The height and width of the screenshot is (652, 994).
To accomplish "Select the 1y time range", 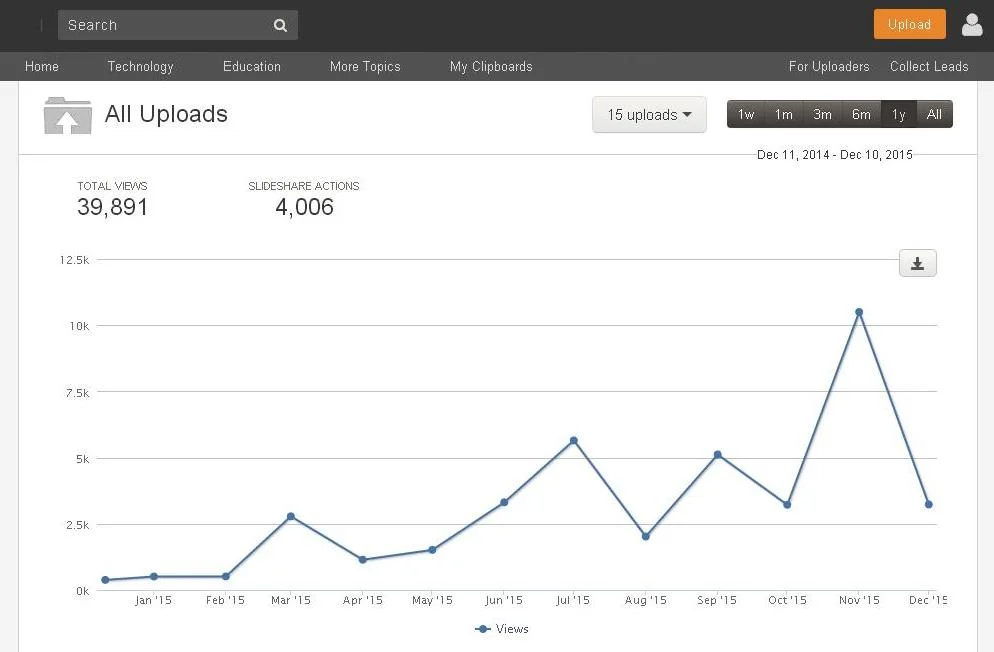I will [x=898, y=114].
